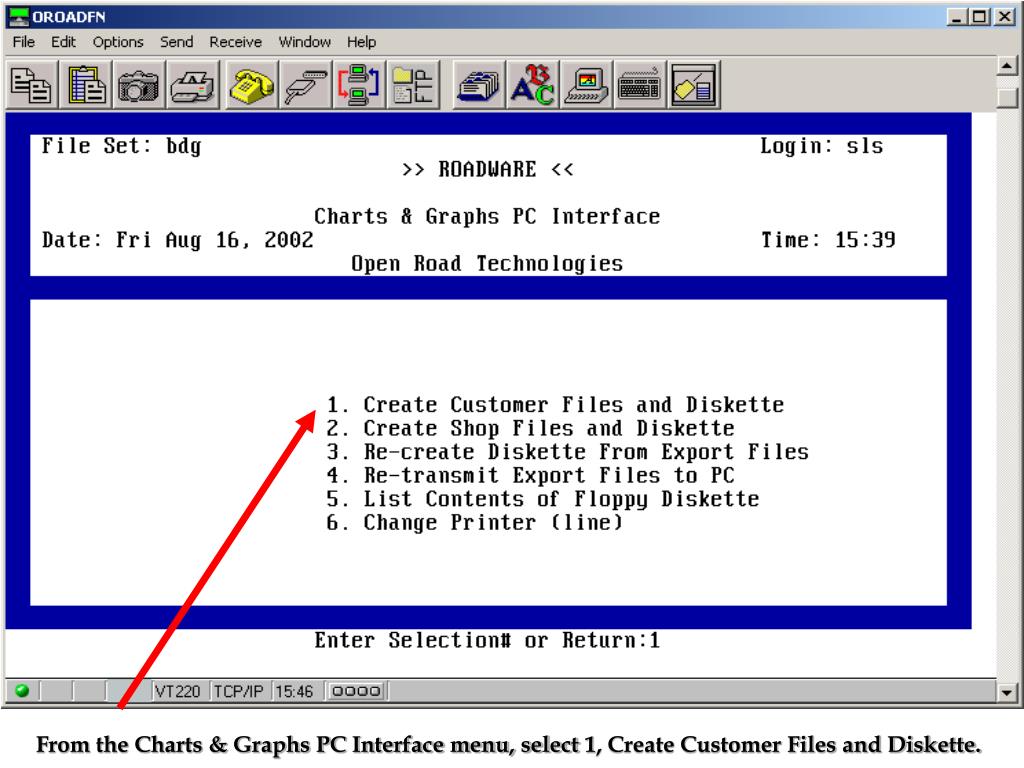Click the Login: sls text
Screen dimensions: 1024x768
coord(822,146)
